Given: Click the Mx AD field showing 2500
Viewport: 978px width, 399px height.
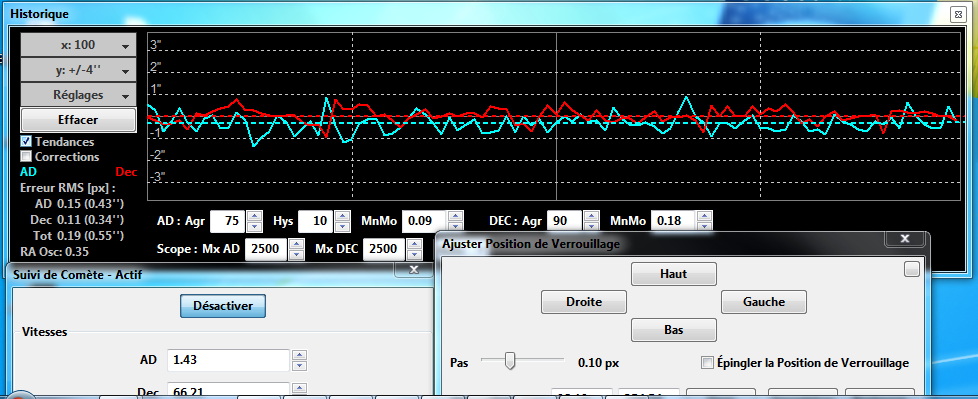Looking at the screenshot, I should pos(266,249).
